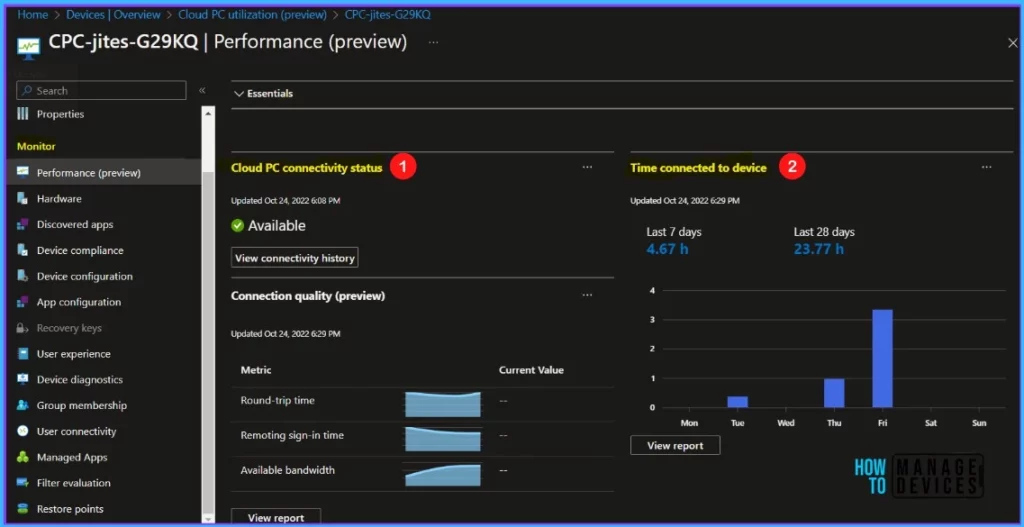Click the Device diagnostics icon
The height and width of the screenshot is (527, 1024).
point(23,379)
